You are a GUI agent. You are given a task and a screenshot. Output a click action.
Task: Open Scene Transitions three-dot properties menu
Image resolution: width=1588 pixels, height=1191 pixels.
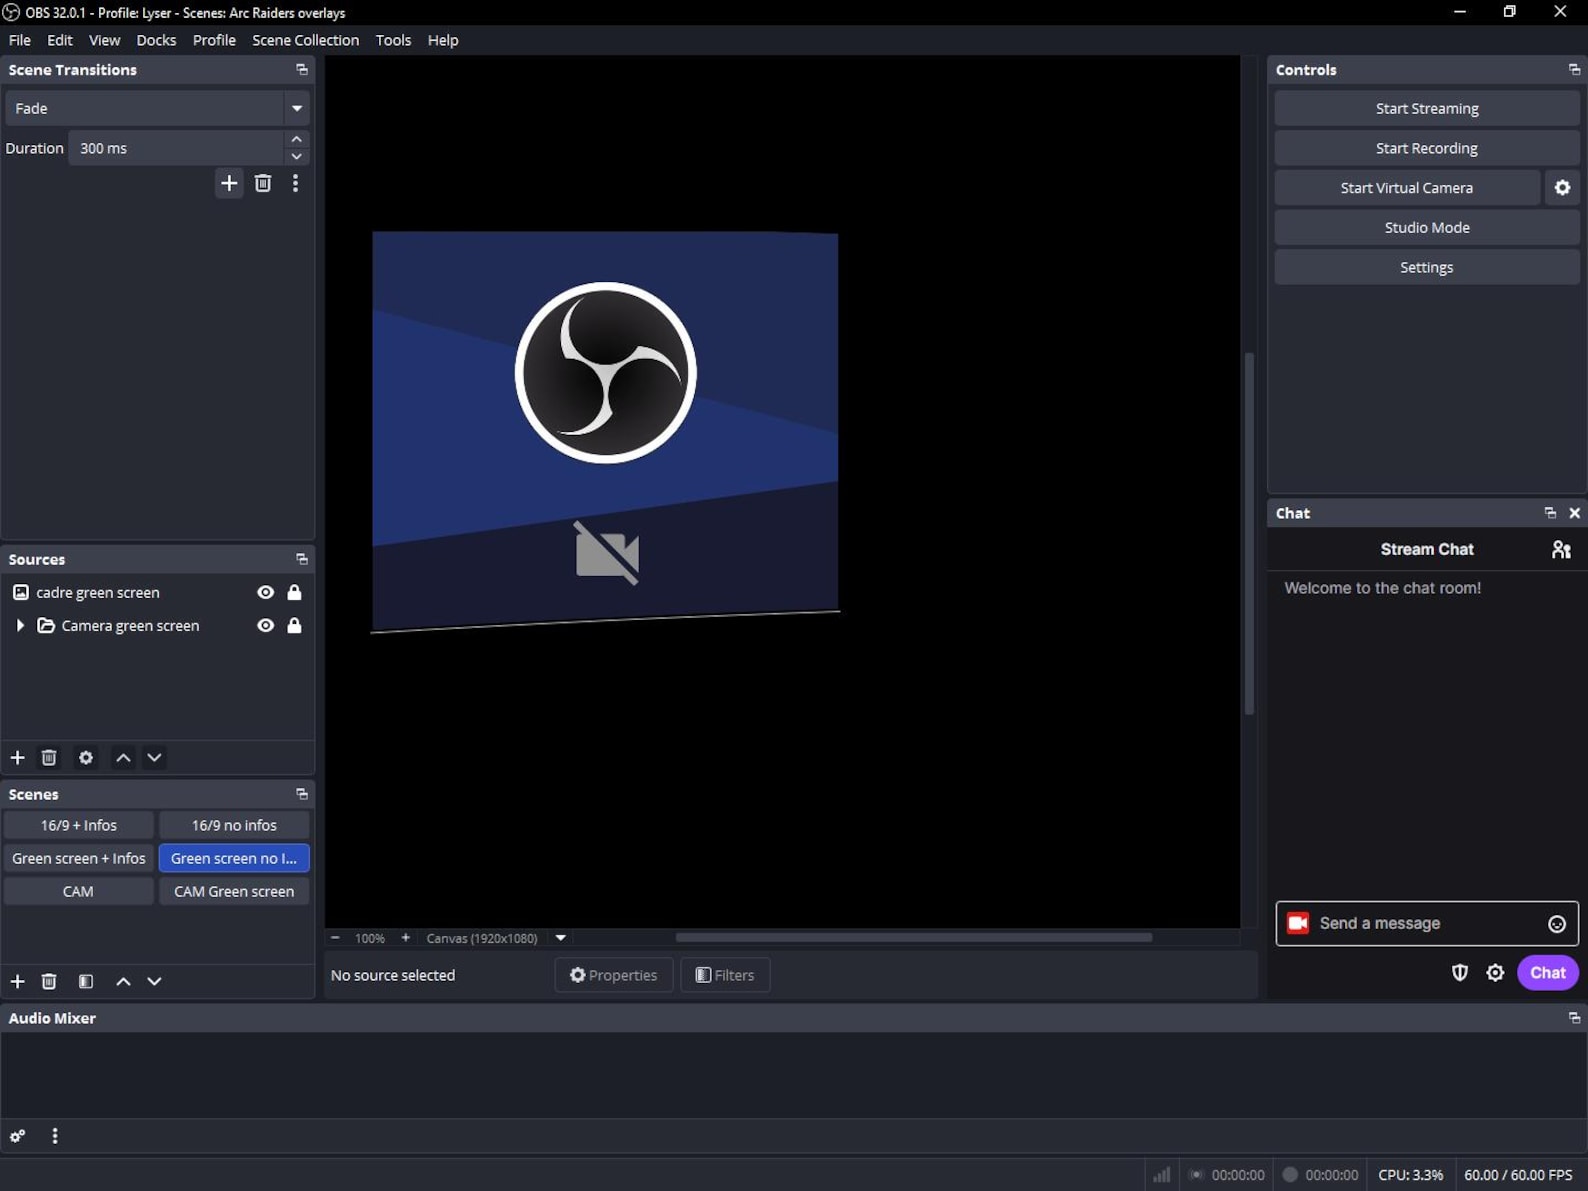295,183
